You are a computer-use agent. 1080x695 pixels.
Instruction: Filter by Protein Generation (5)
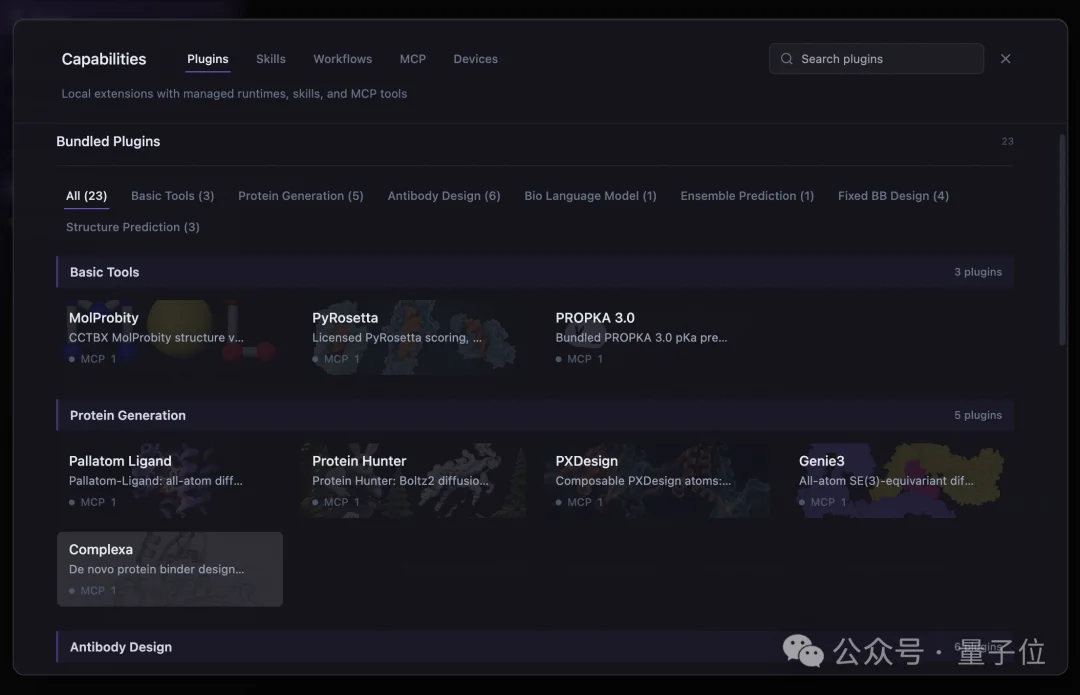point(300,196)
